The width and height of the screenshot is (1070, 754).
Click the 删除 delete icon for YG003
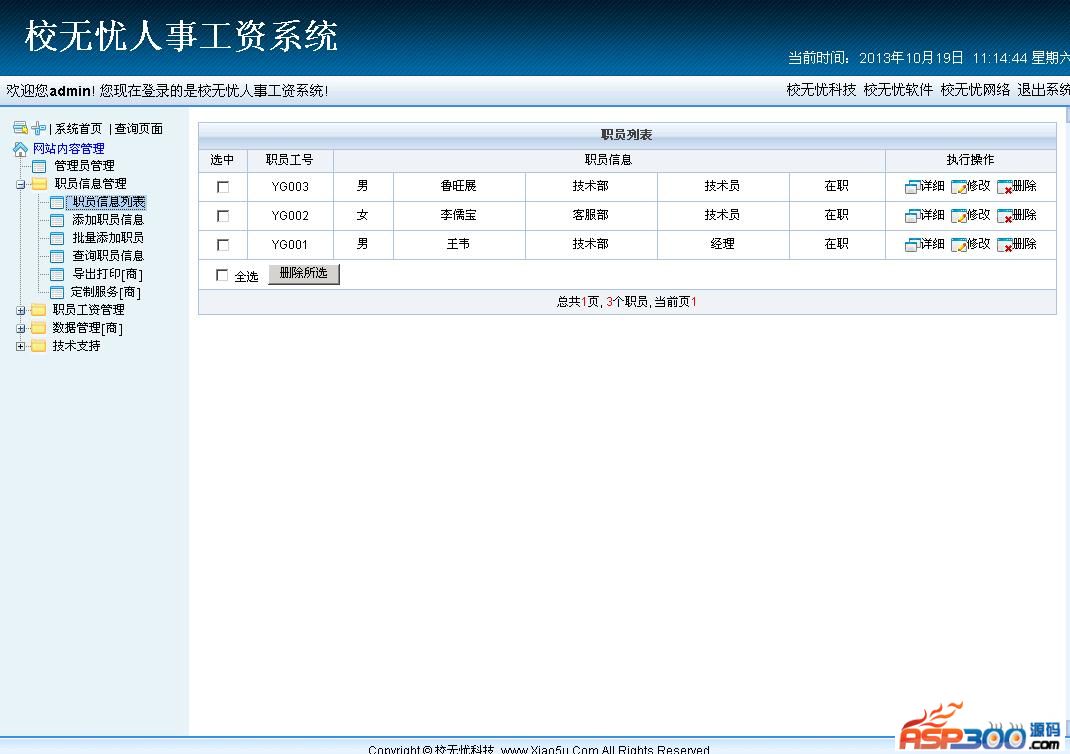pyautogui.click(x=1005, y=187)
